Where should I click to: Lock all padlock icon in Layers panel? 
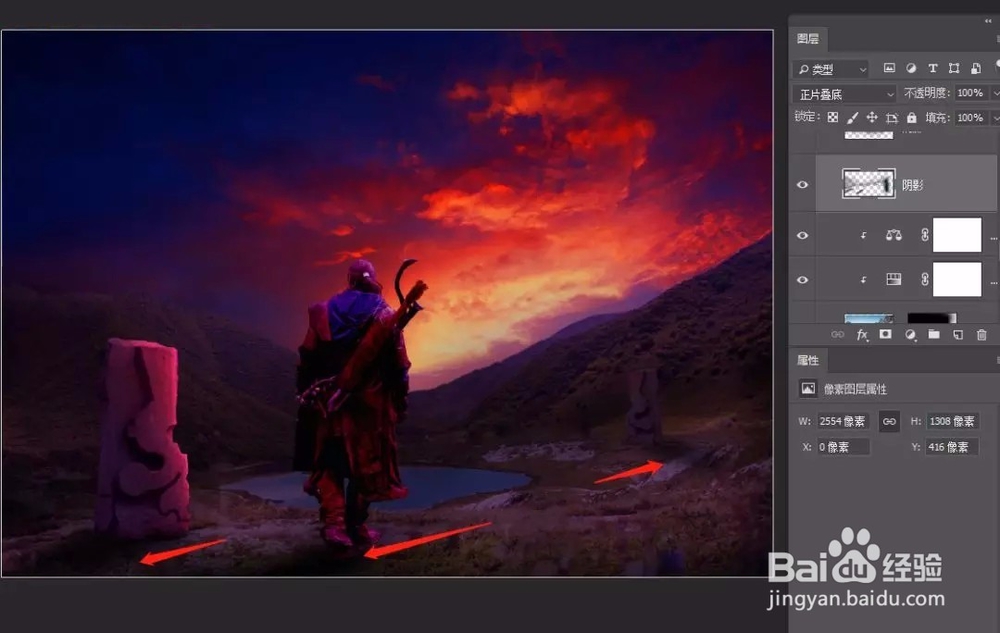click(911, 117)
